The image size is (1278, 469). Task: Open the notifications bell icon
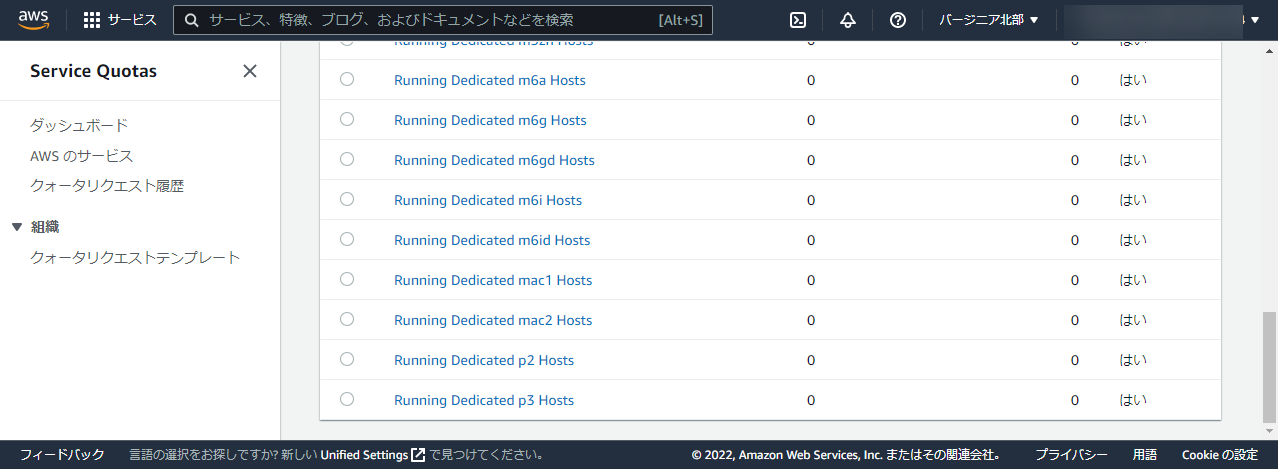click(x=848, y=20)
